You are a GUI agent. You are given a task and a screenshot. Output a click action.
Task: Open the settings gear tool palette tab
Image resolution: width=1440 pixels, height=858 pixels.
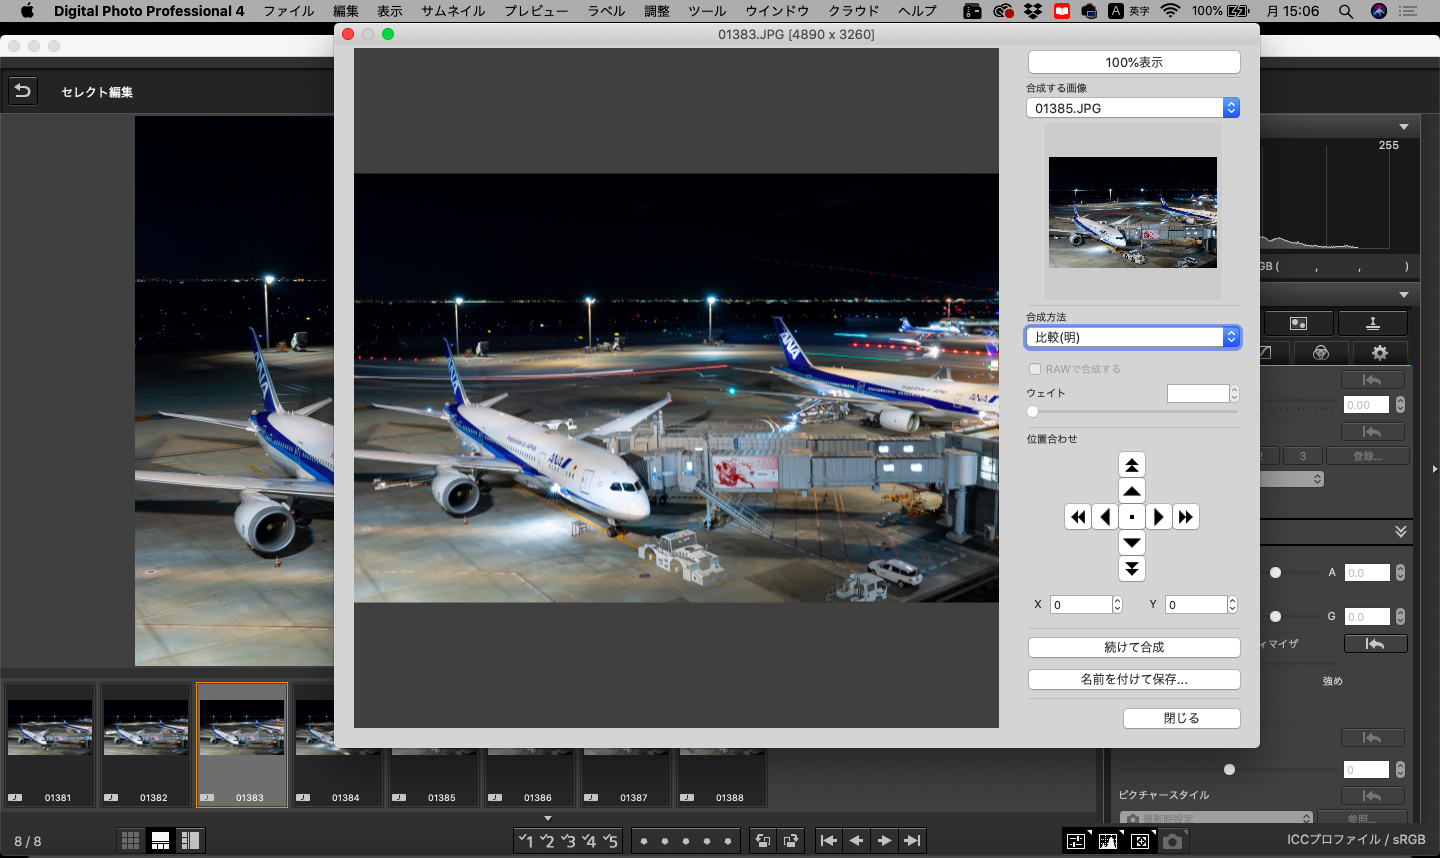coord(1379,353)
